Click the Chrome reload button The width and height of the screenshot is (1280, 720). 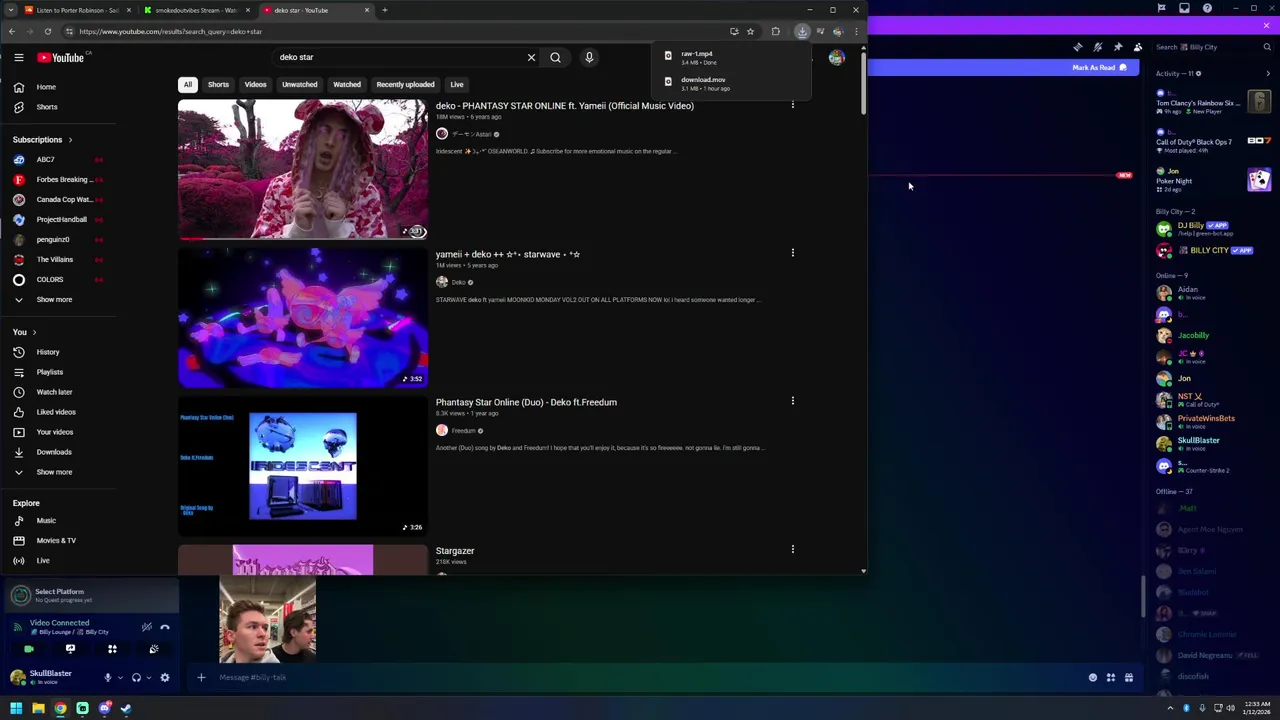47,31
